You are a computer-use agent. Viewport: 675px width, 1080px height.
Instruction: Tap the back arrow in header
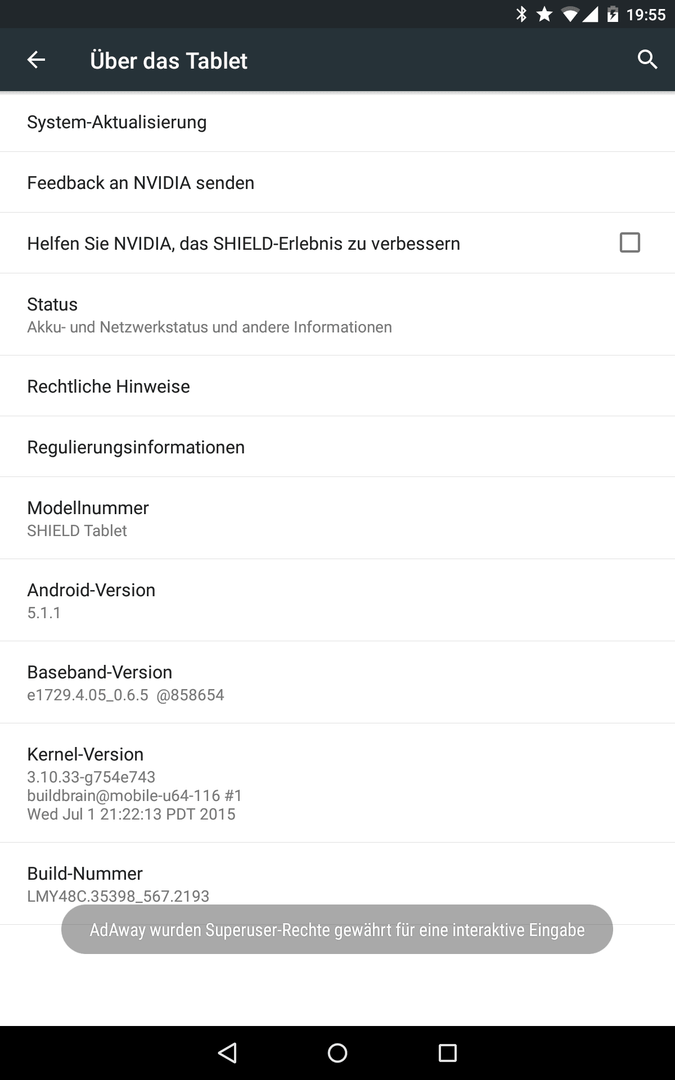(x=36, y=60)
